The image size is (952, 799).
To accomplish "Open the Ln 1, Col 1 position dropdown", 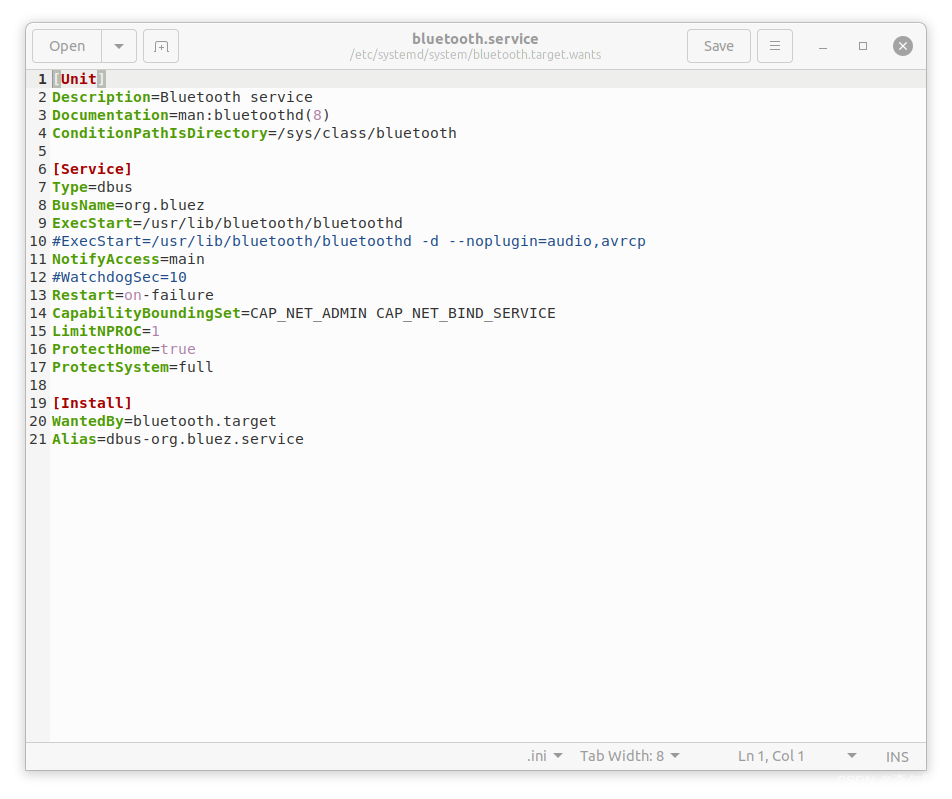I will [x=797, y=756].
